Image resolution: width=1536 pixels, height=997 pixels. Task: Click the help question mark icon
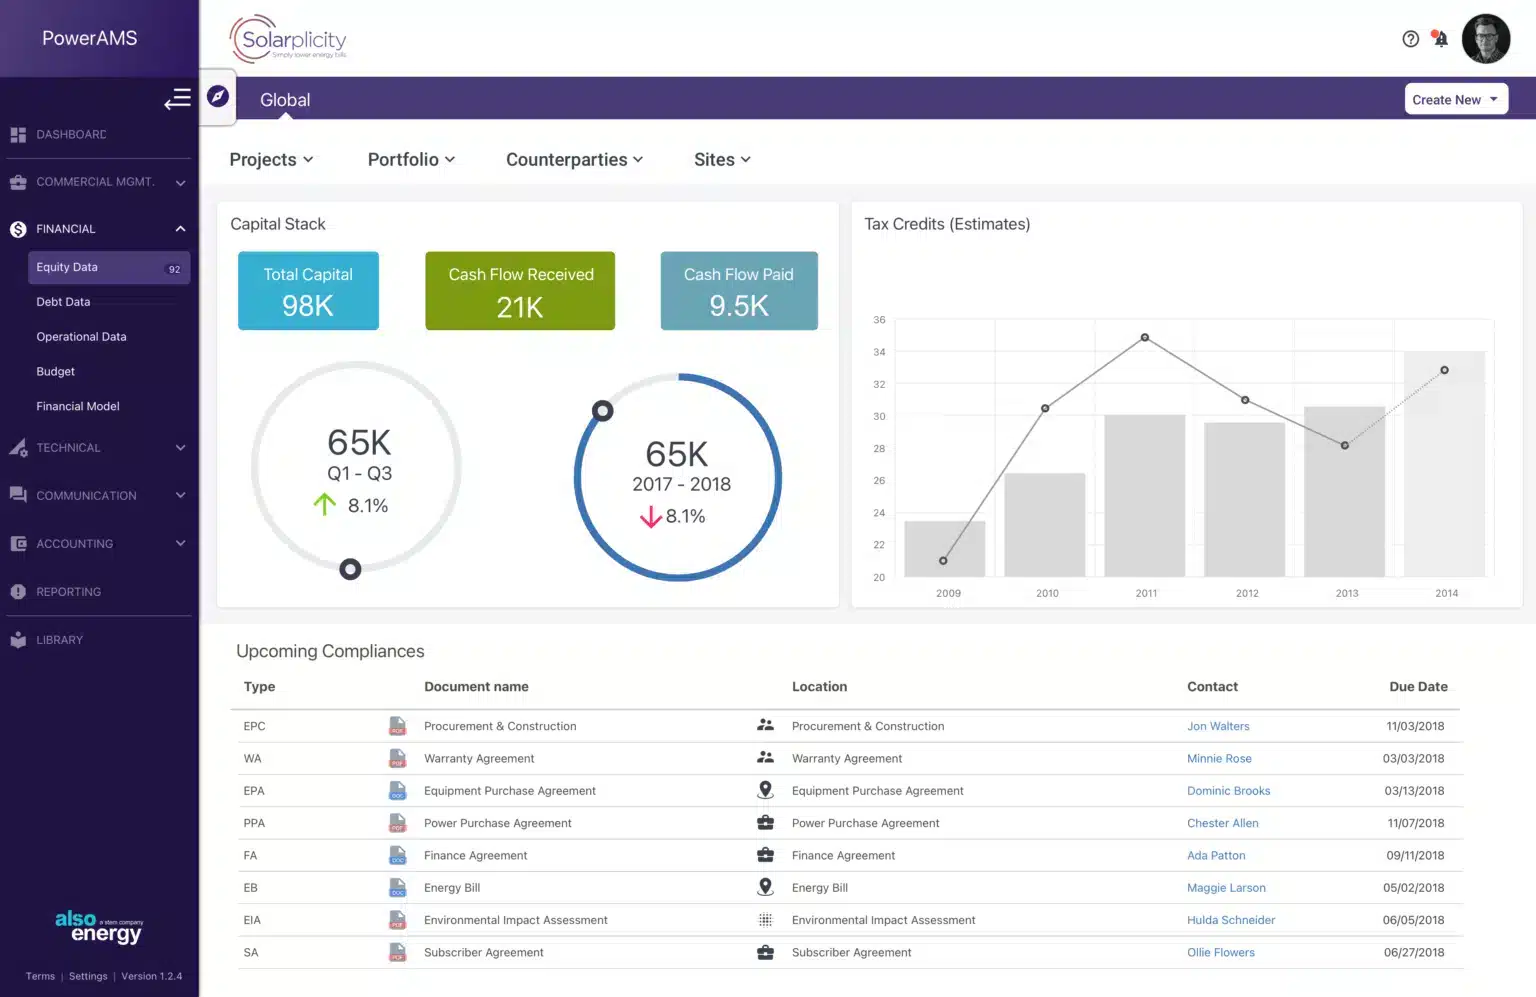[1410, 38]
